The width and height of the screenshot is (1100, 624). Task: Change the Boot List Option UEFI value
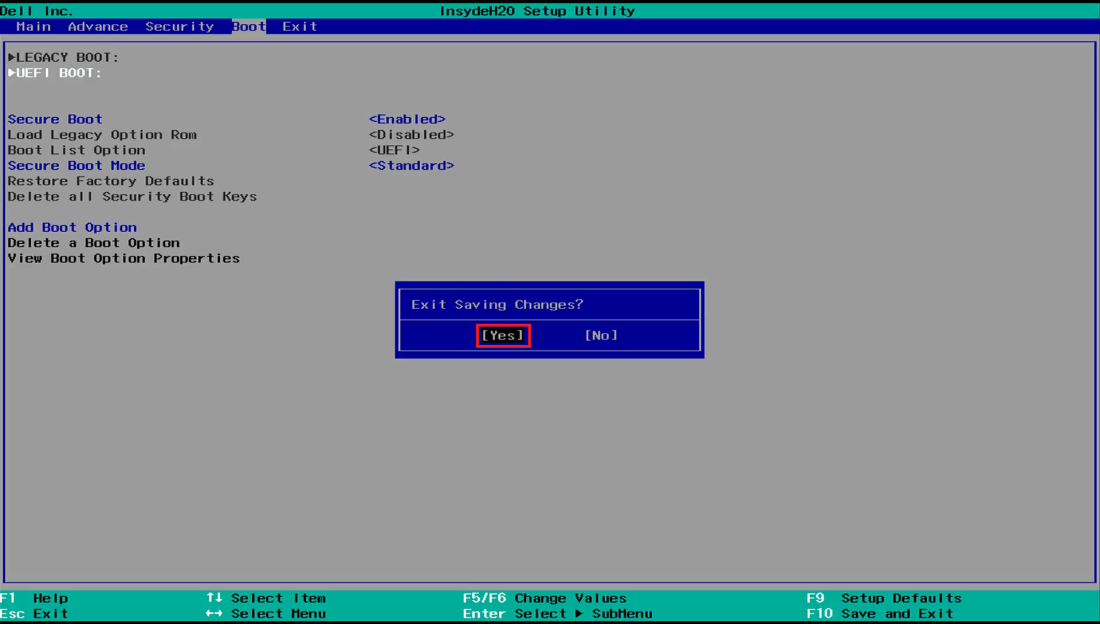click(394, 150)
